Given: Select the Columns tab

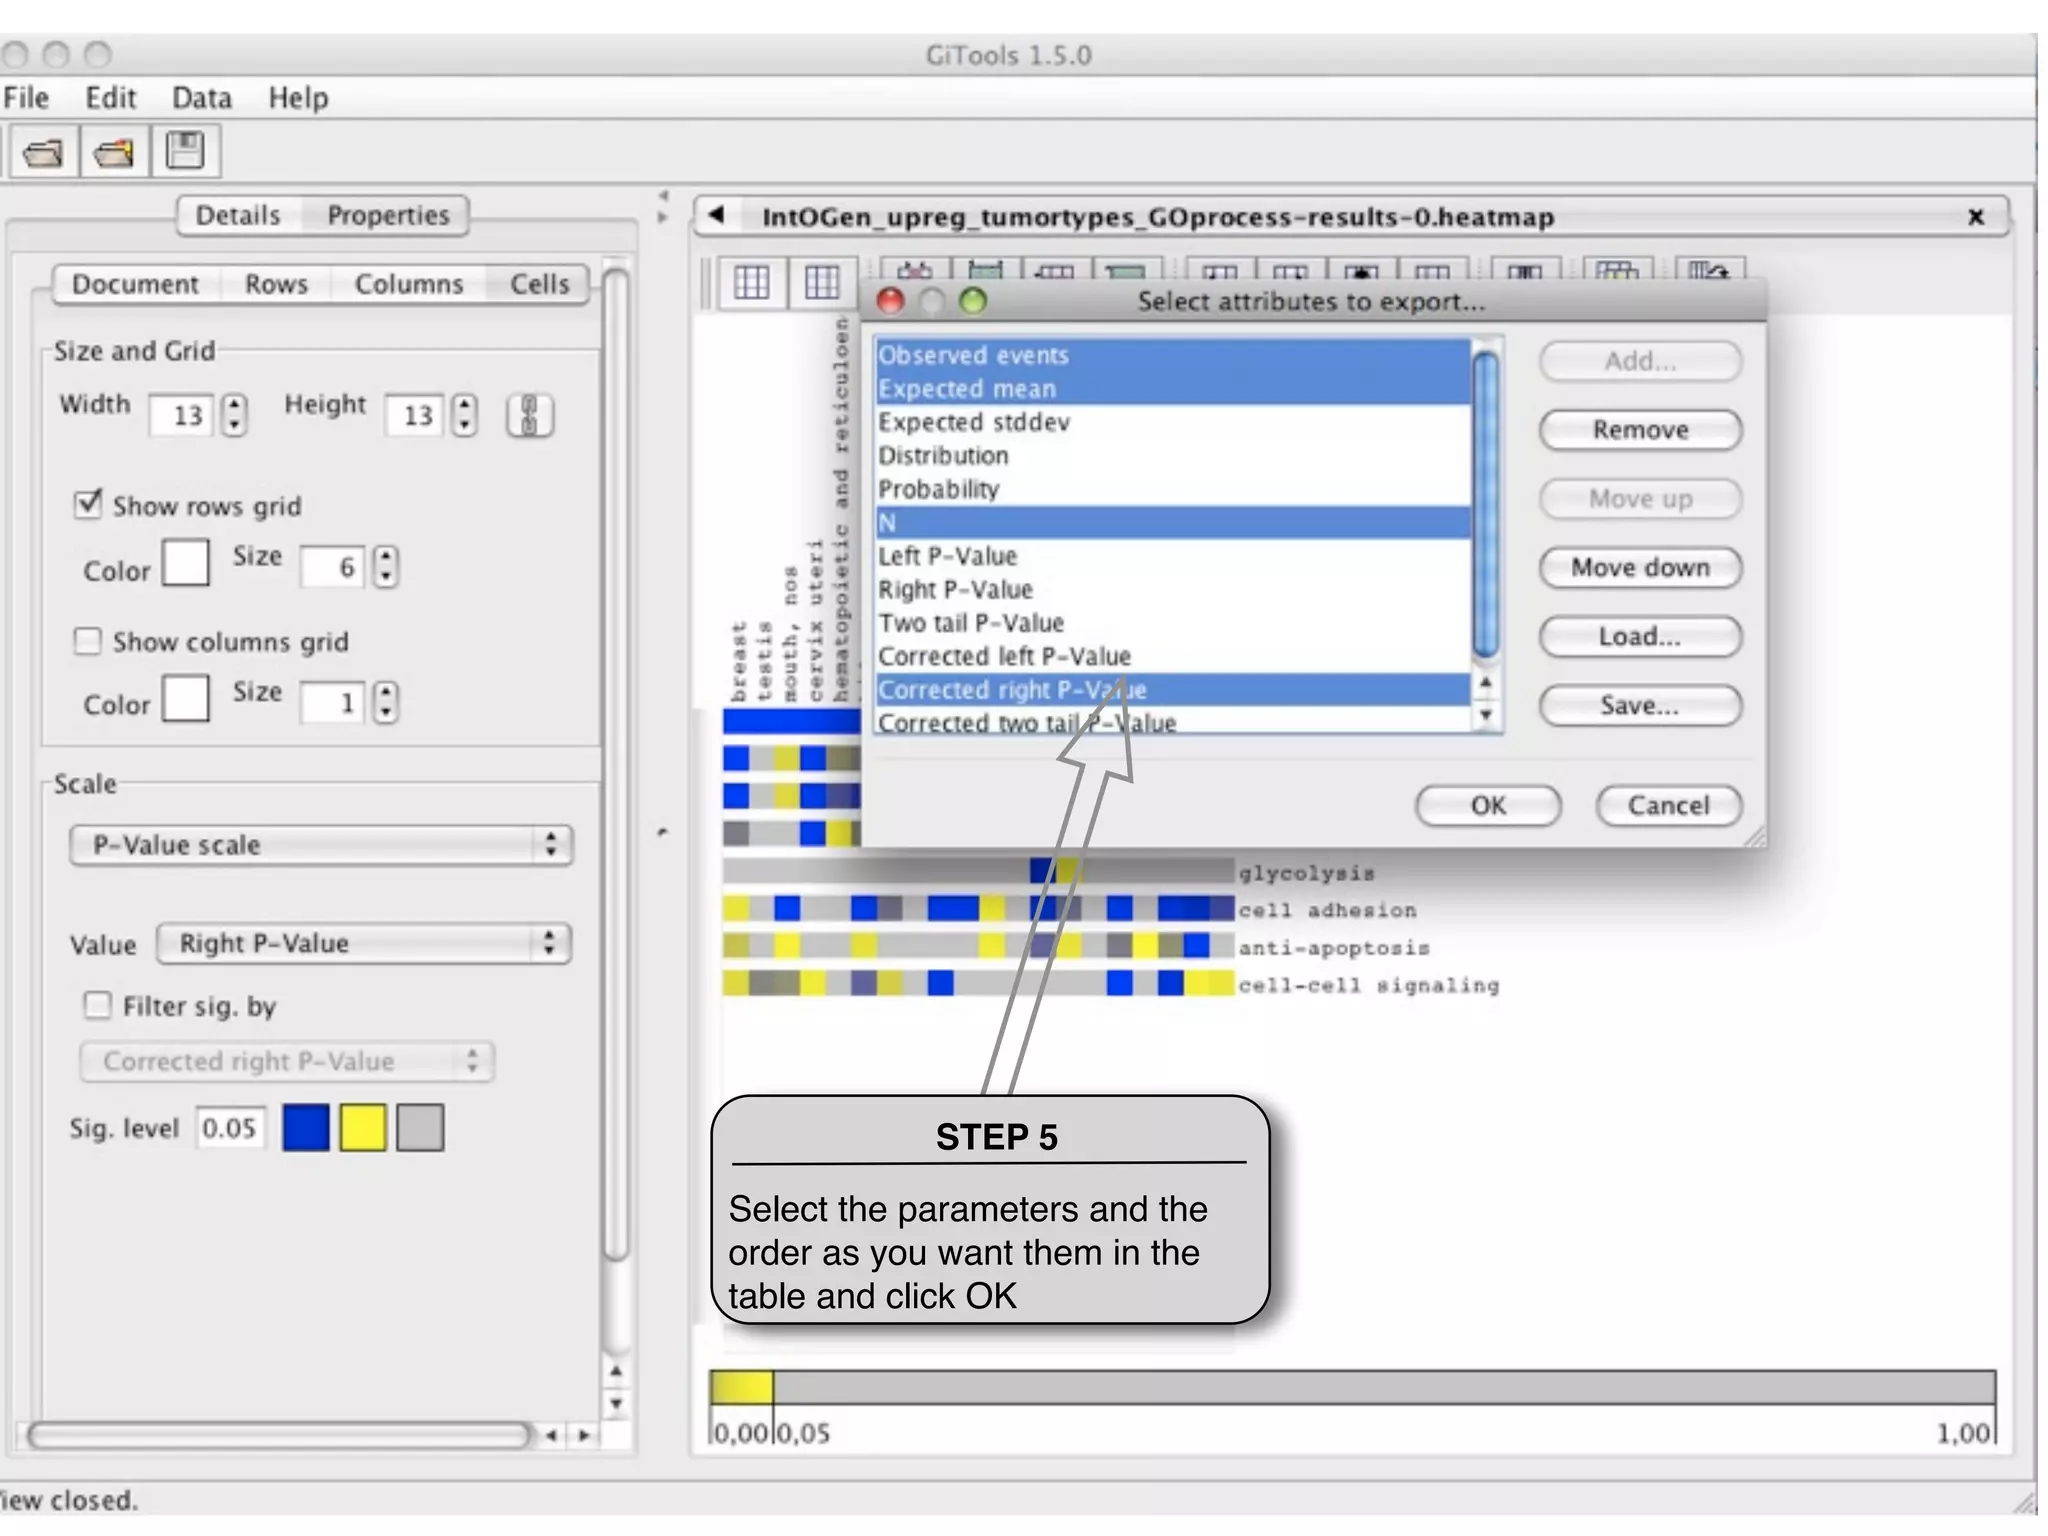Looking at the screenshot, I should [x=409, y=284].
